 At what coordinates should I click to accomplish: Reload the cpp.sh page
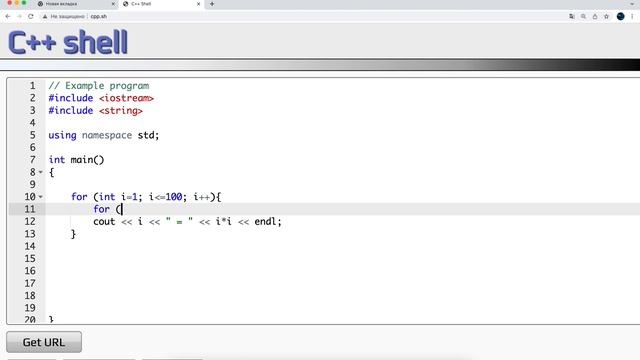[31, 16]
